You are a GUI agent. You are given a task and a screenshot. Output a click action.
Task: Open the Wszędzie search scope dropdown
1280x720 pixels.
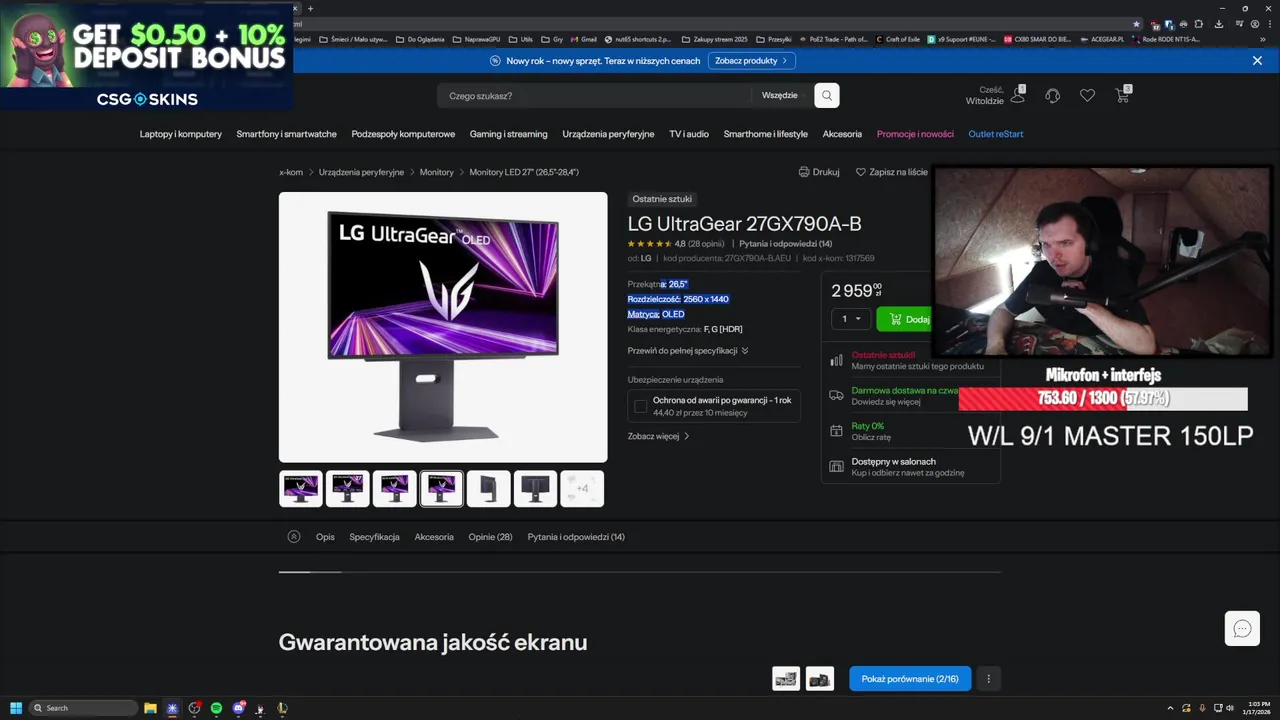785,96
